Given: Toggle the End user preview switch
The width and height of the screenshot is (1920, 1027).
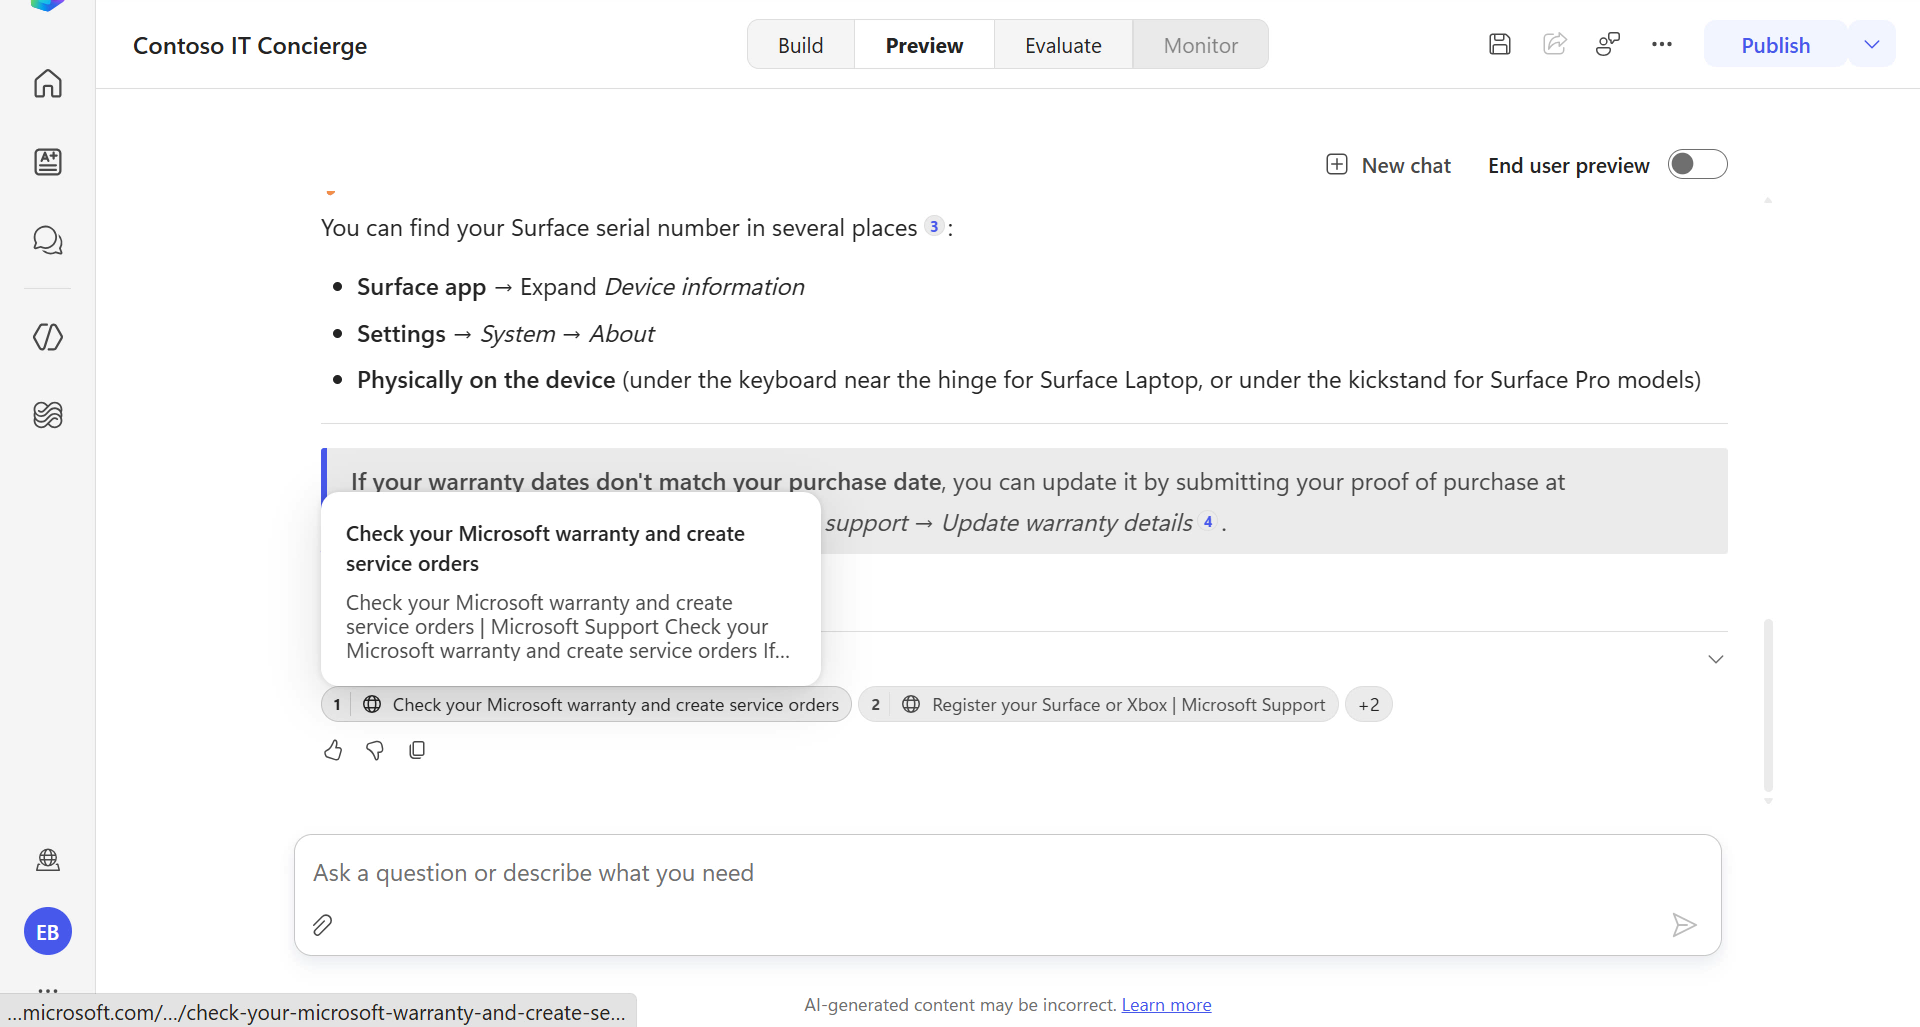Looking at the screenshot, I should pos(1698,164).
